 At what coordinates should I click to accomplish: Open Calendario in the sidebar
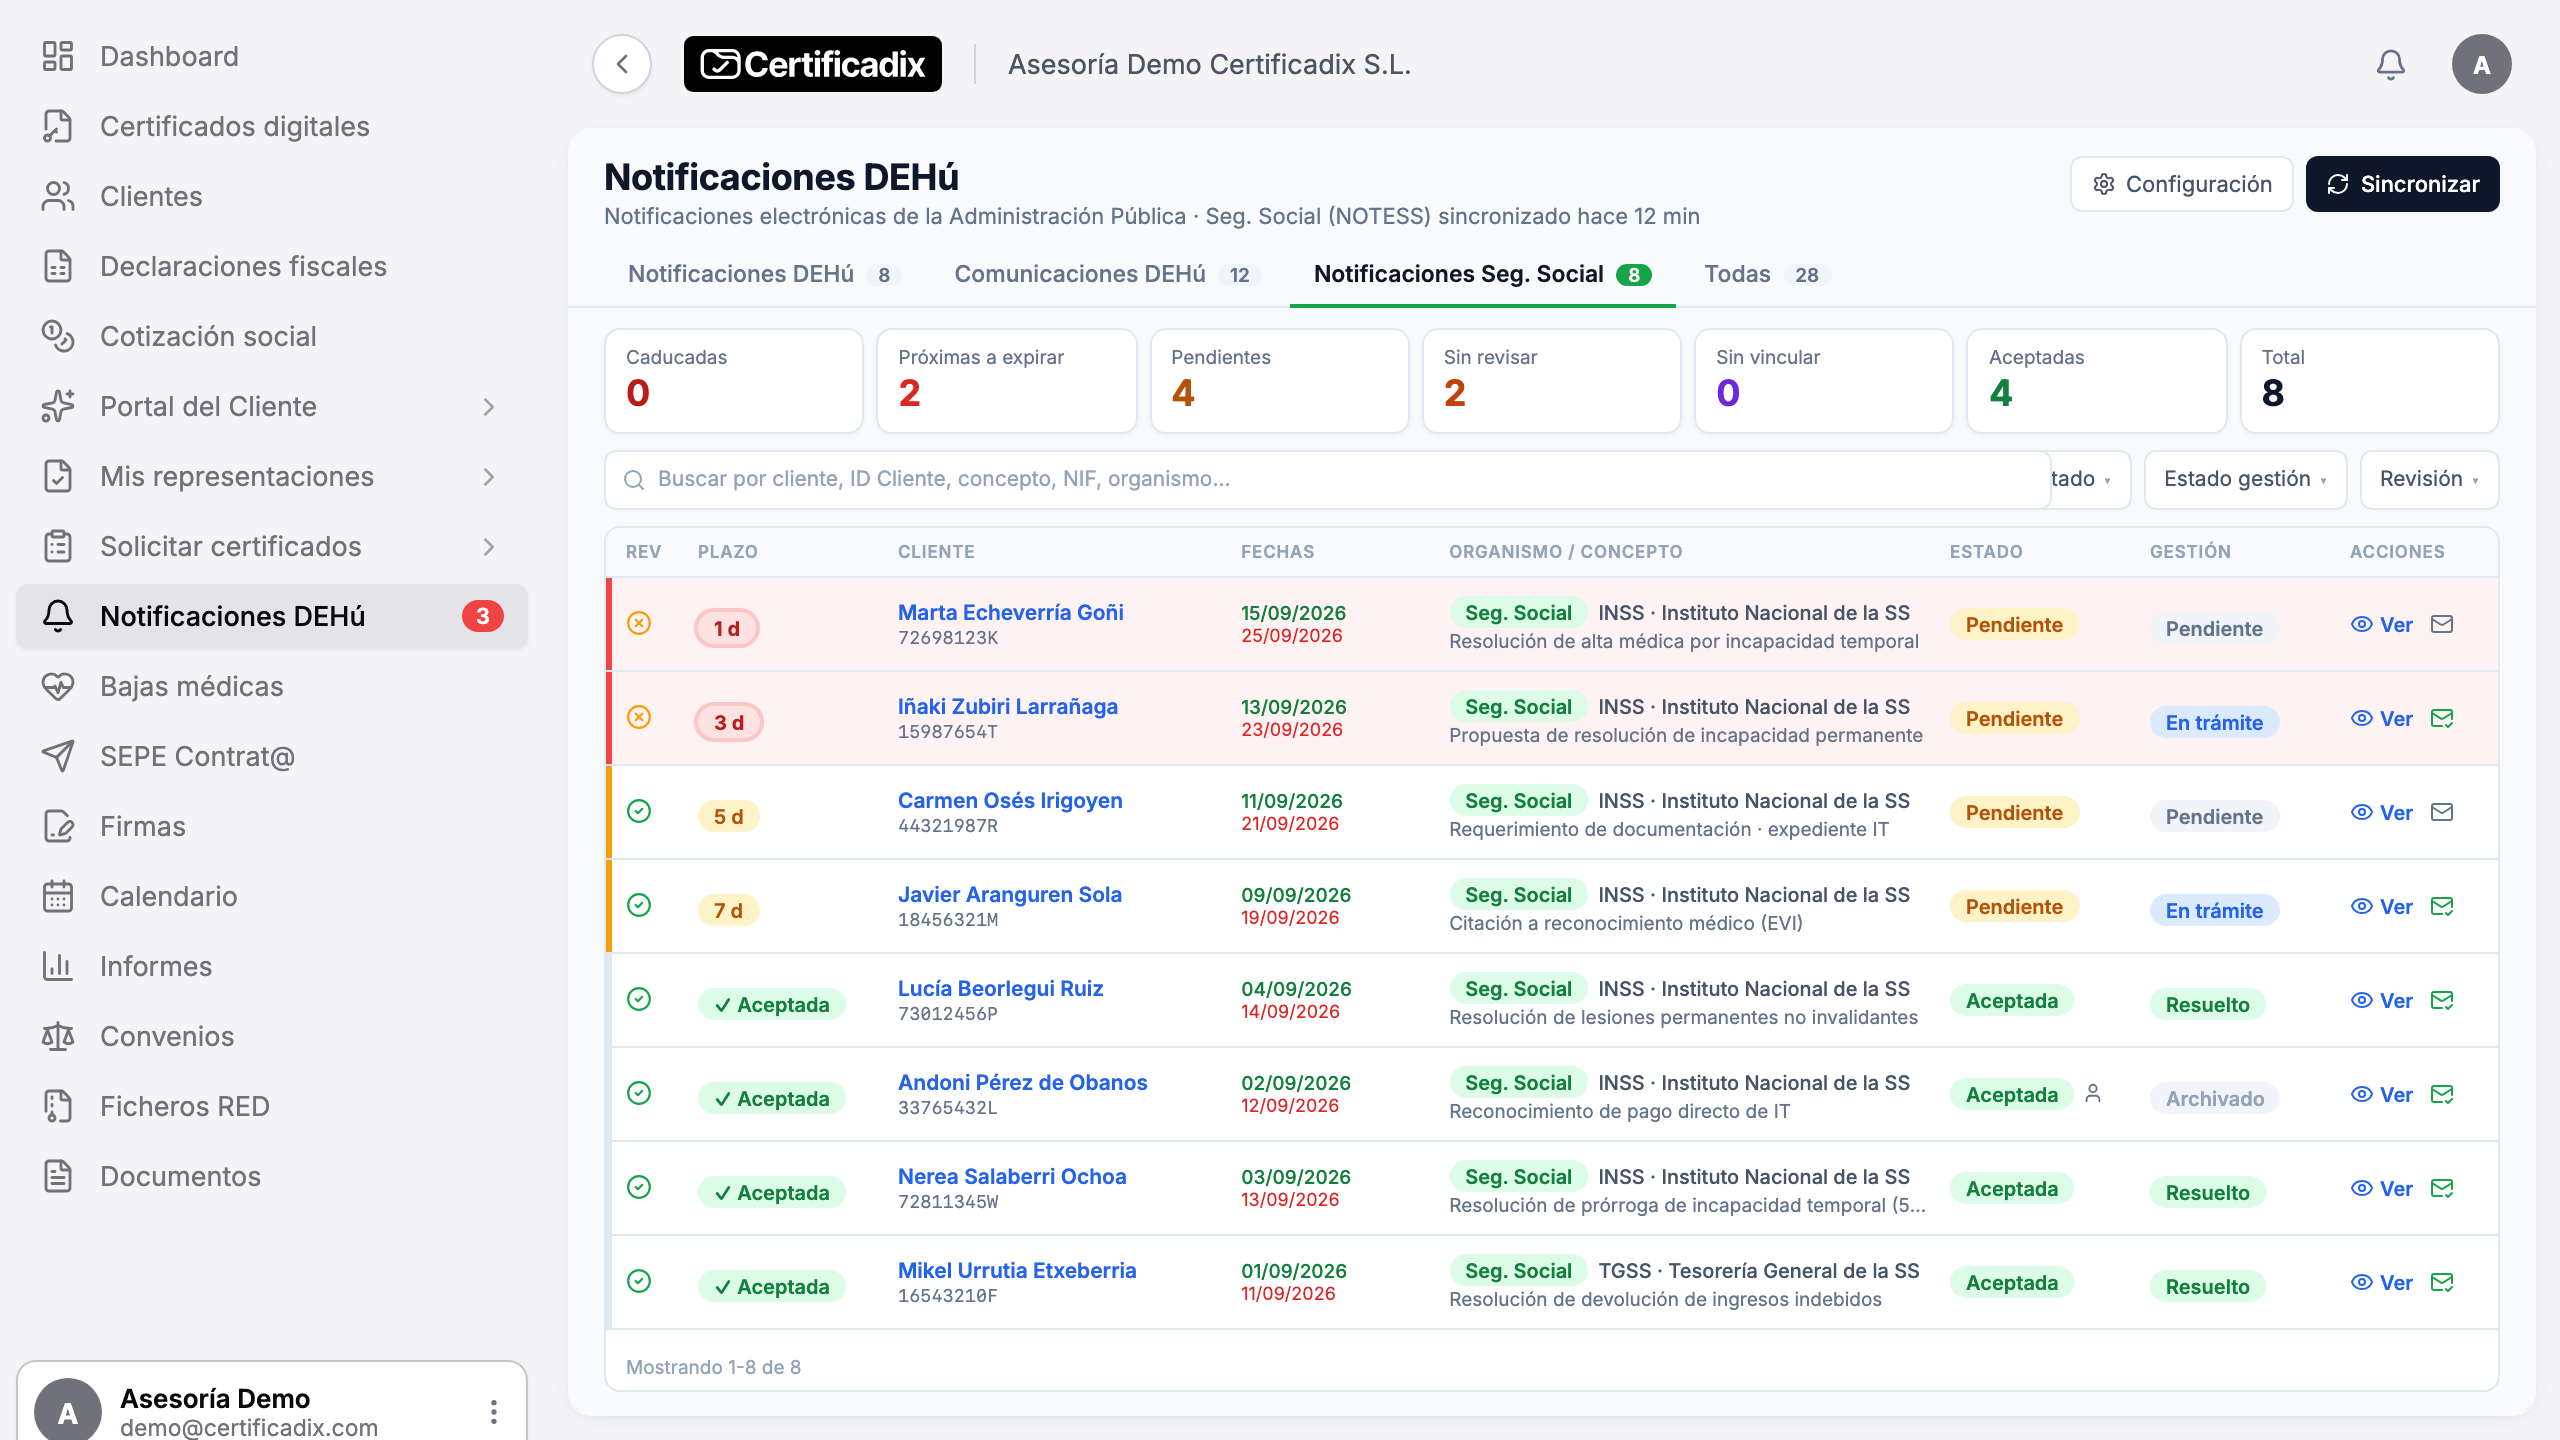tap(272, 896)
